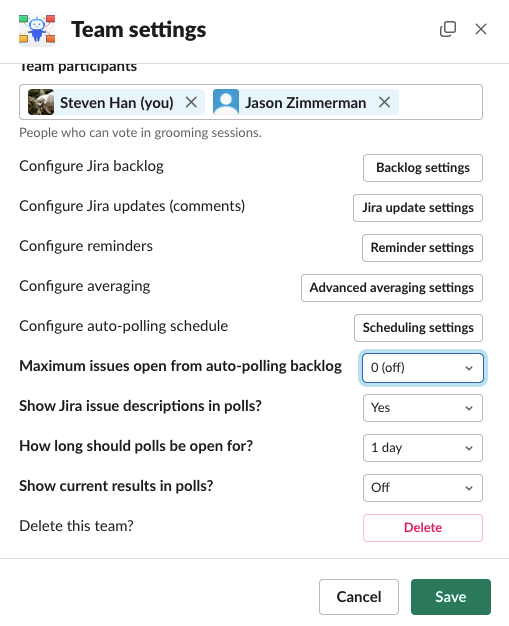Remove Steven Han from participants

click(191, 102)
